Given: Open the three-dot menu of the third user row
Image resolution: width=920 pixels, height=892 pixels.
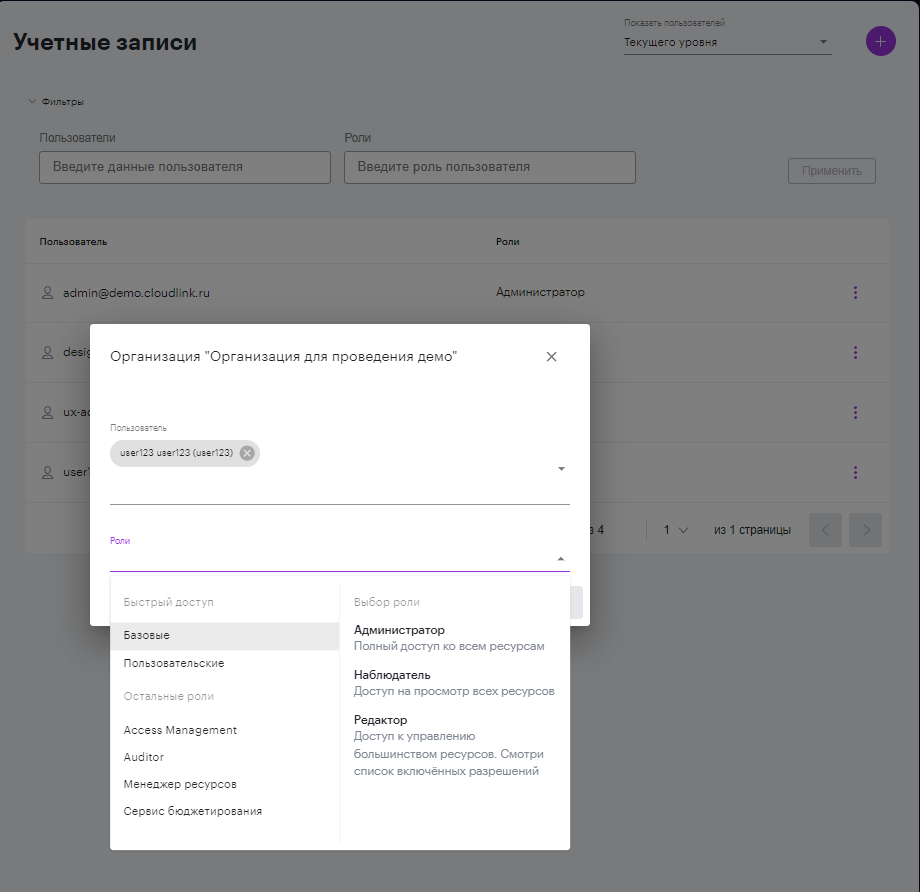Looking at the screenshot, I should [x=855, y=412].
